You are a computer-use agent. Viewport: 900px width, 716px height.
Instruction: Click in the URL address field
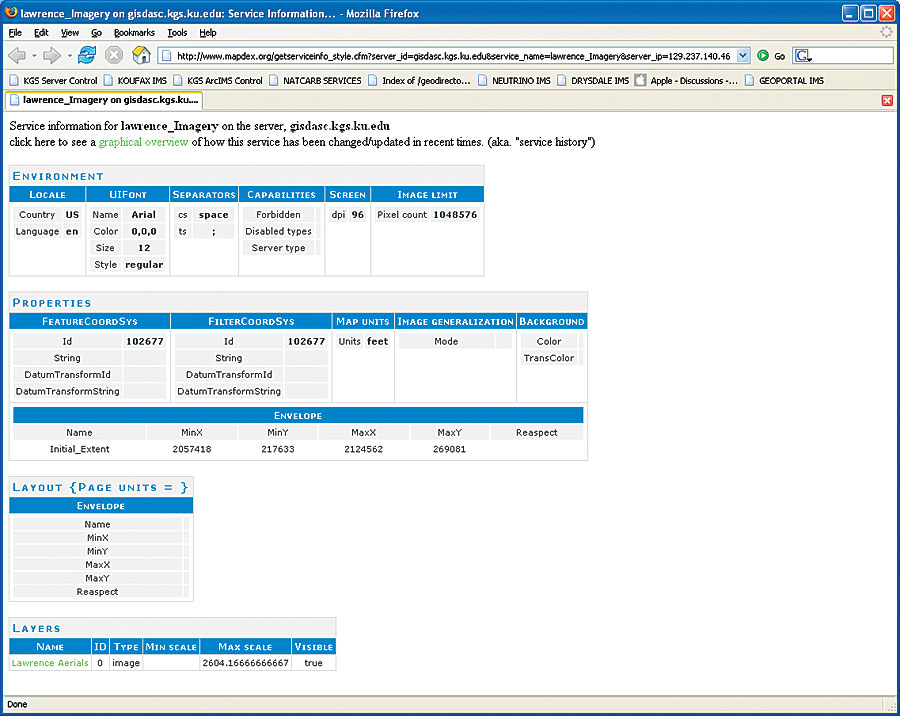coord(453,56)
